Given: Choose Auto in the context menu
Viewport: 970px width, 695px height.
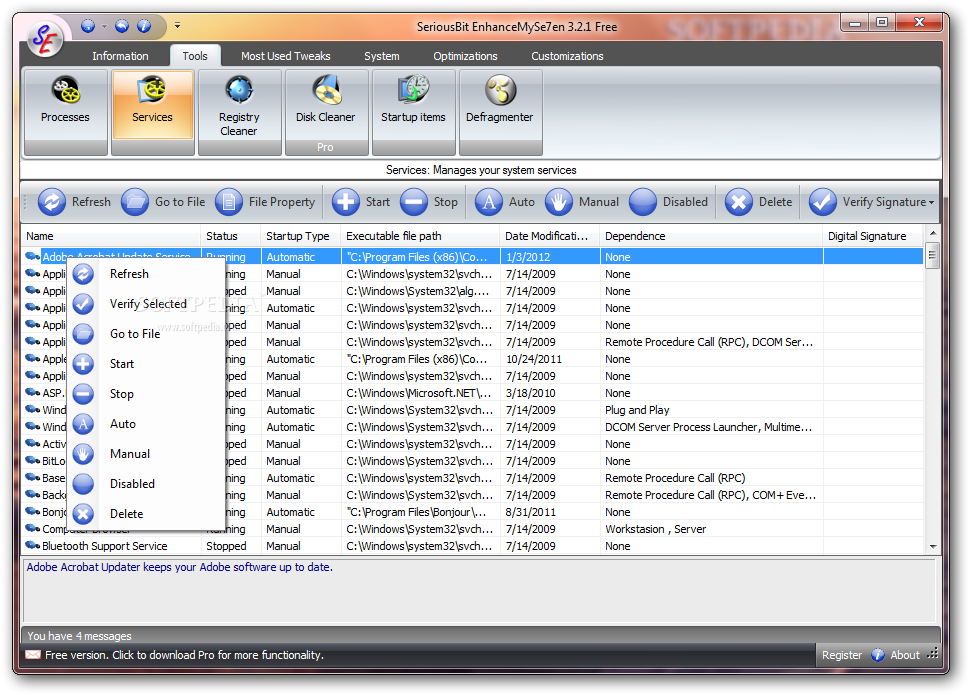Looking at the screenshot, I should coord(145,424).
